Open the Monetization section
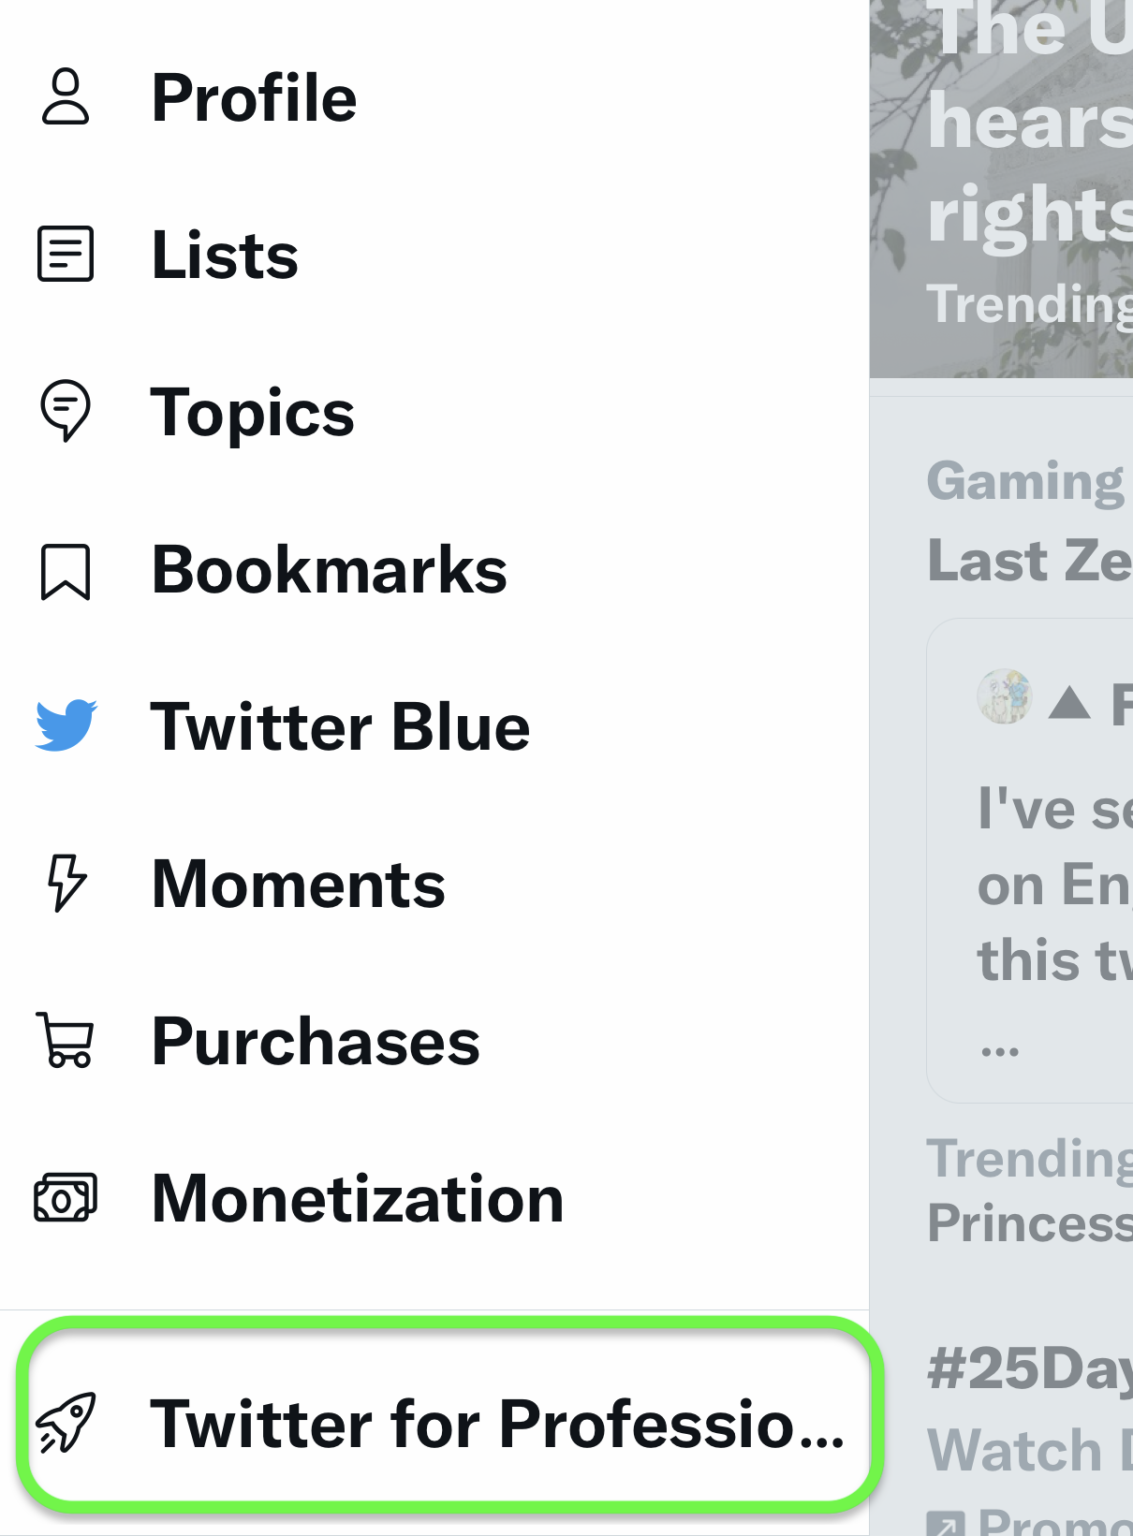The width and height of the screenshot is (1133, 1536). [x=357, y=1199]
